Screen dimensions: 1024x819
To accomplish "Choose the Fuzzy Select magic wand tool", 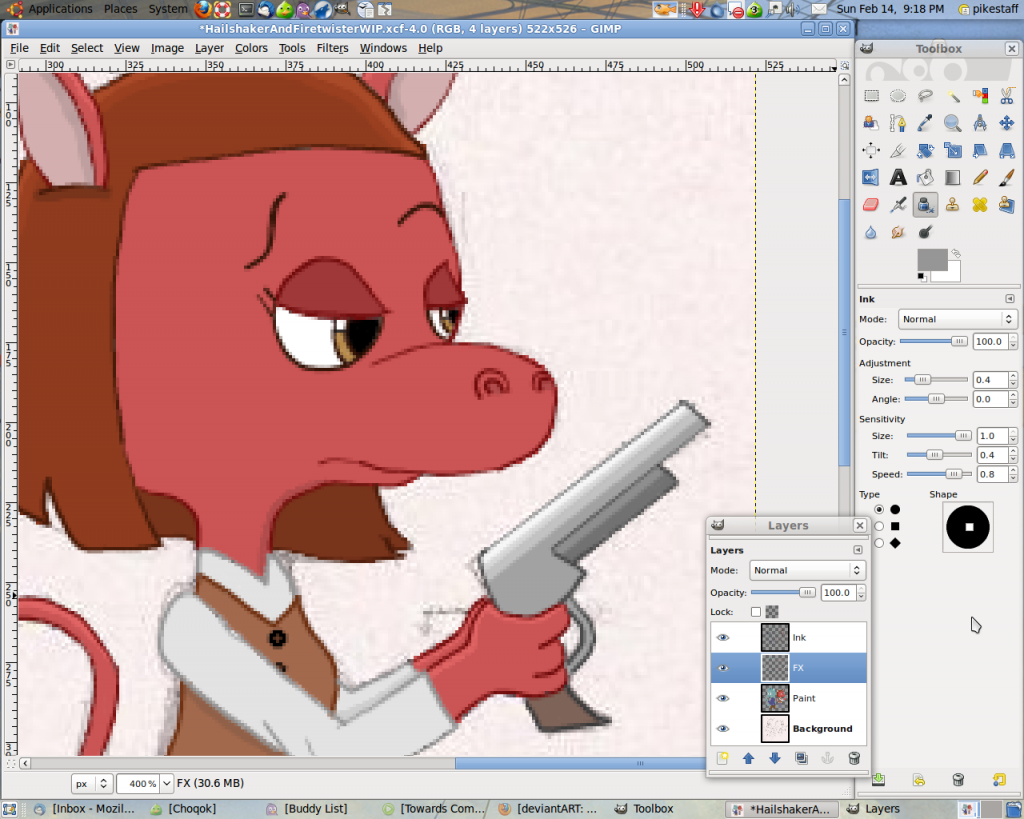I will point(952,96).
